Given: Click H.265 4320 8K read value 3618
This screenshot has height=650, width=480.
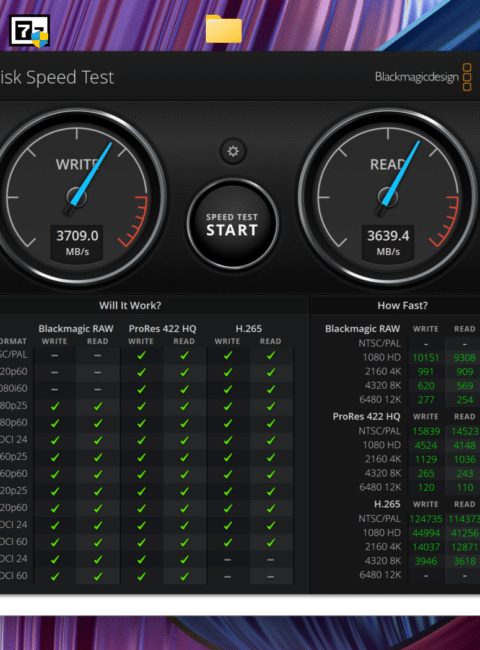Looking at the screenshot, I should (464, 562).
